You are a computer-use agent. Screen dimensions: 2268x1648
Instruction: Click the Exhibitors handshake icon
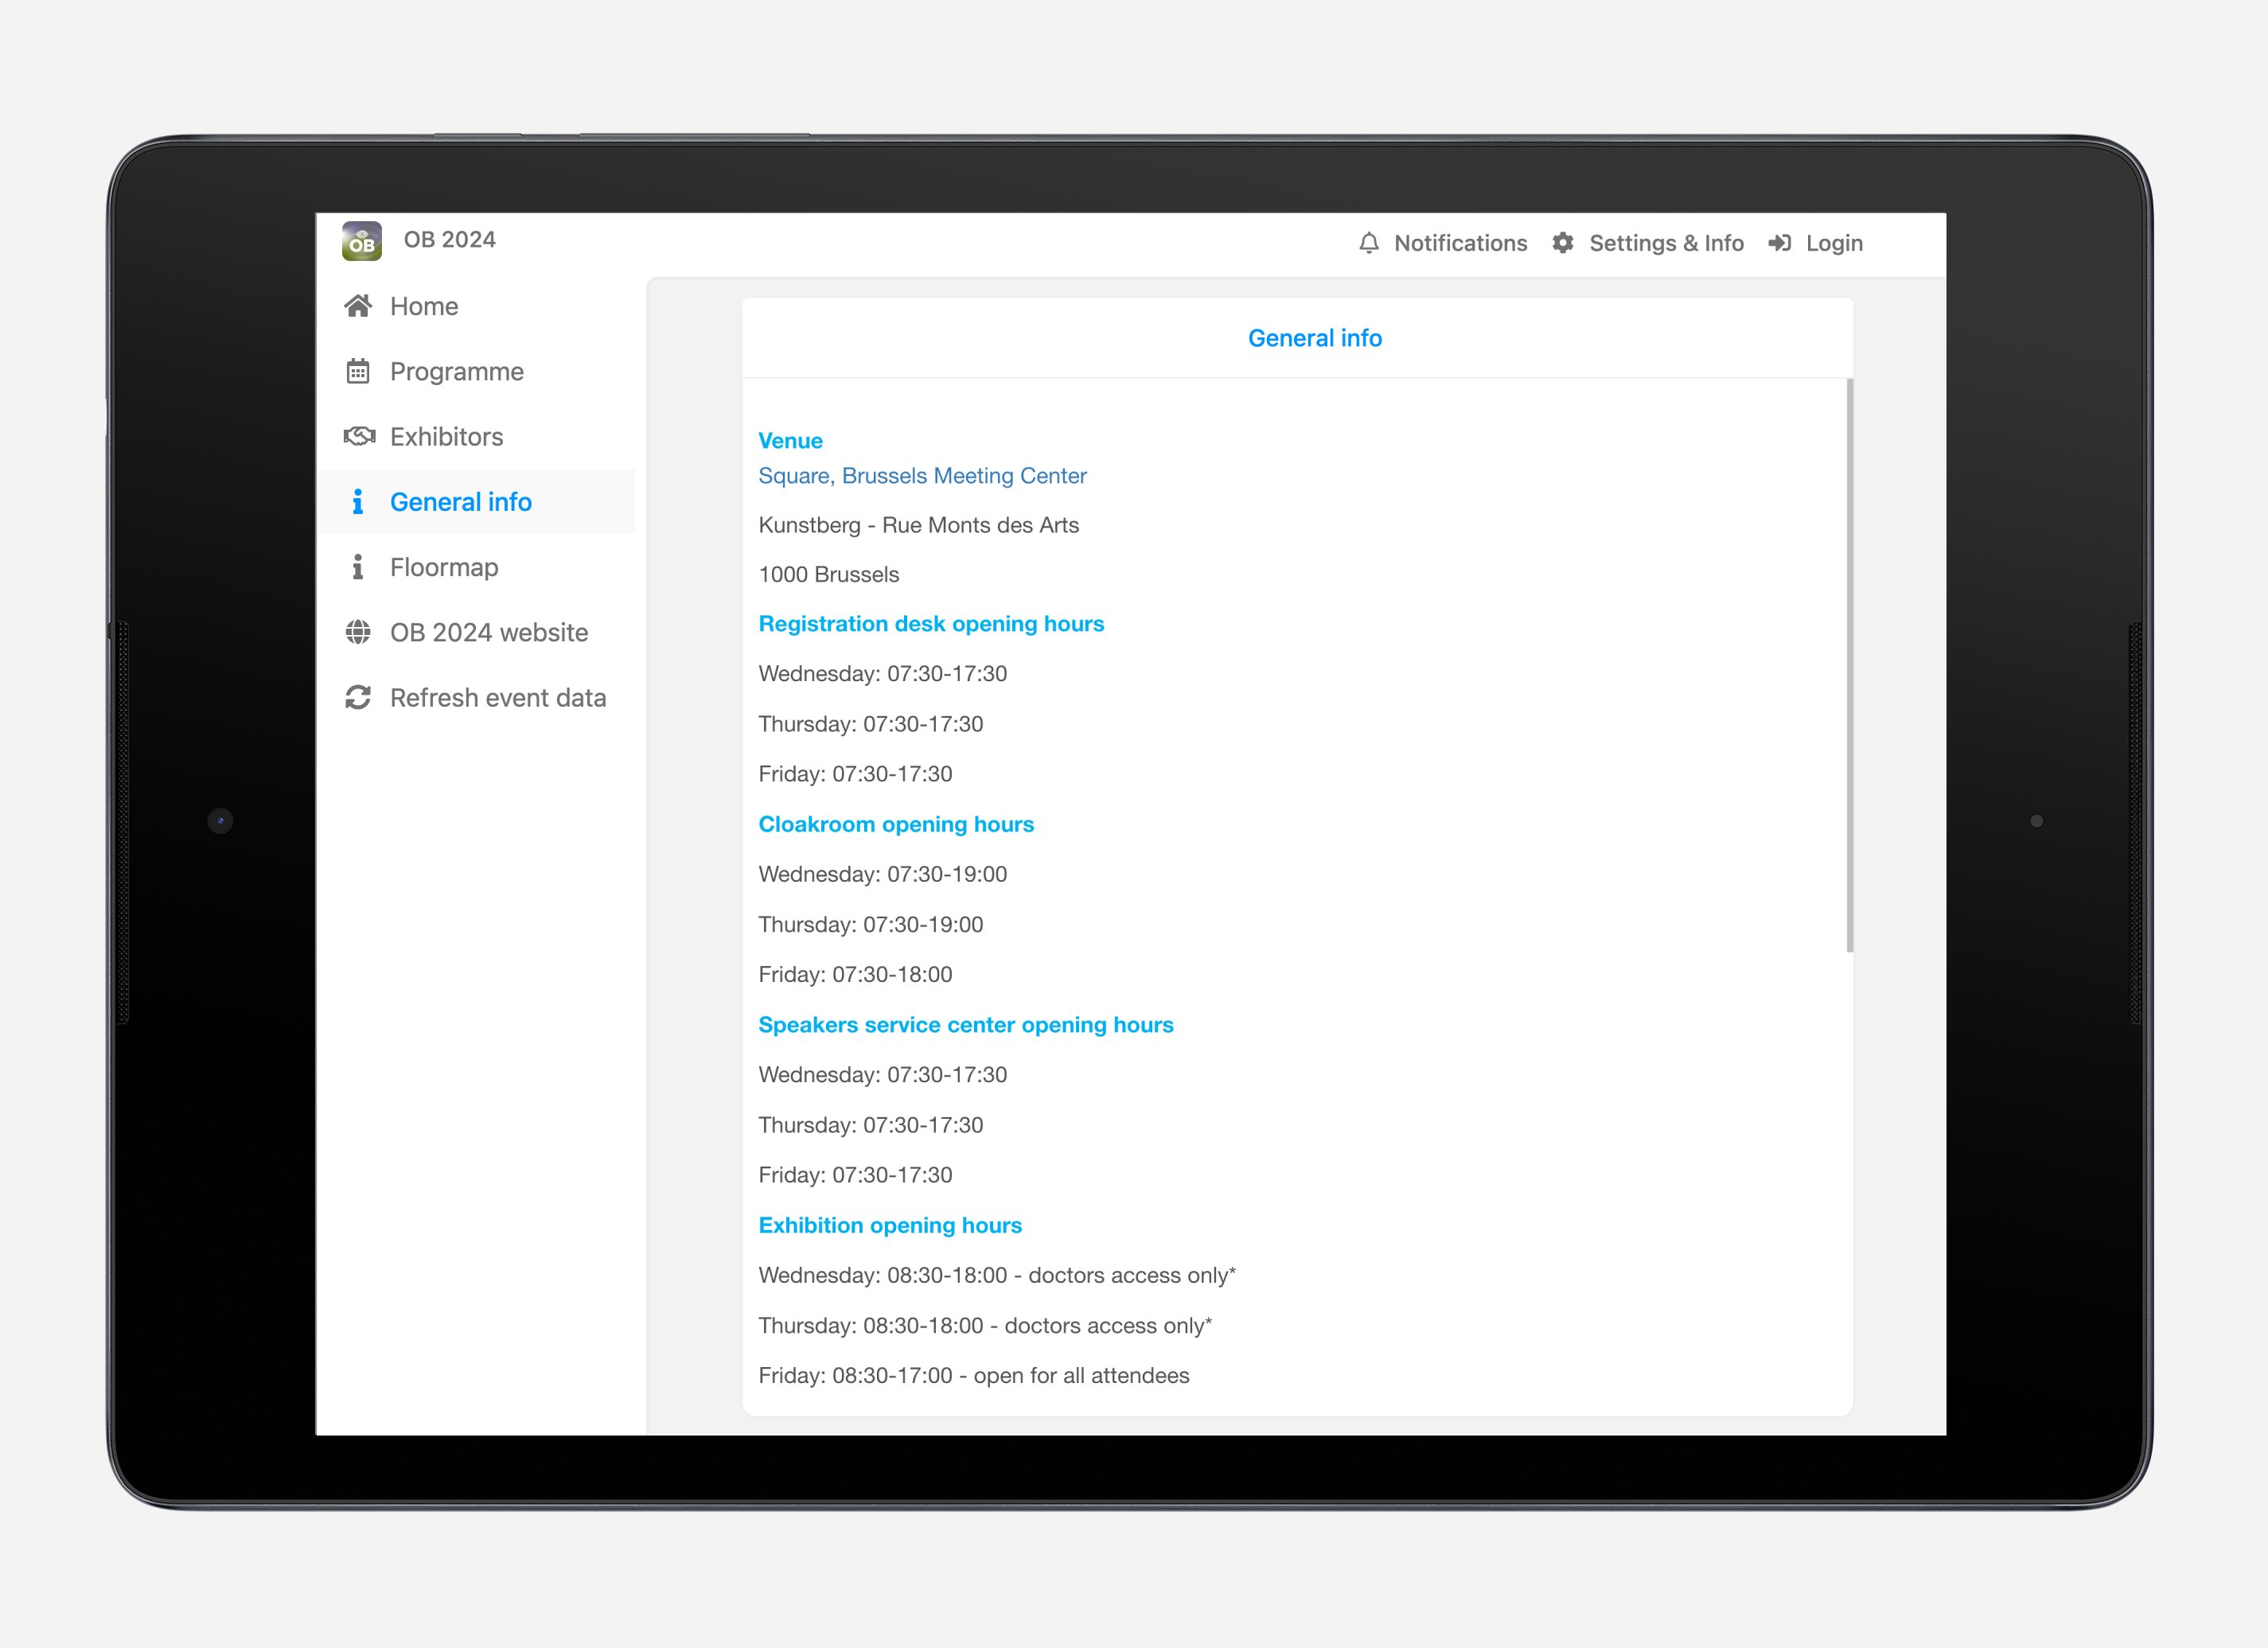(359, 436)
